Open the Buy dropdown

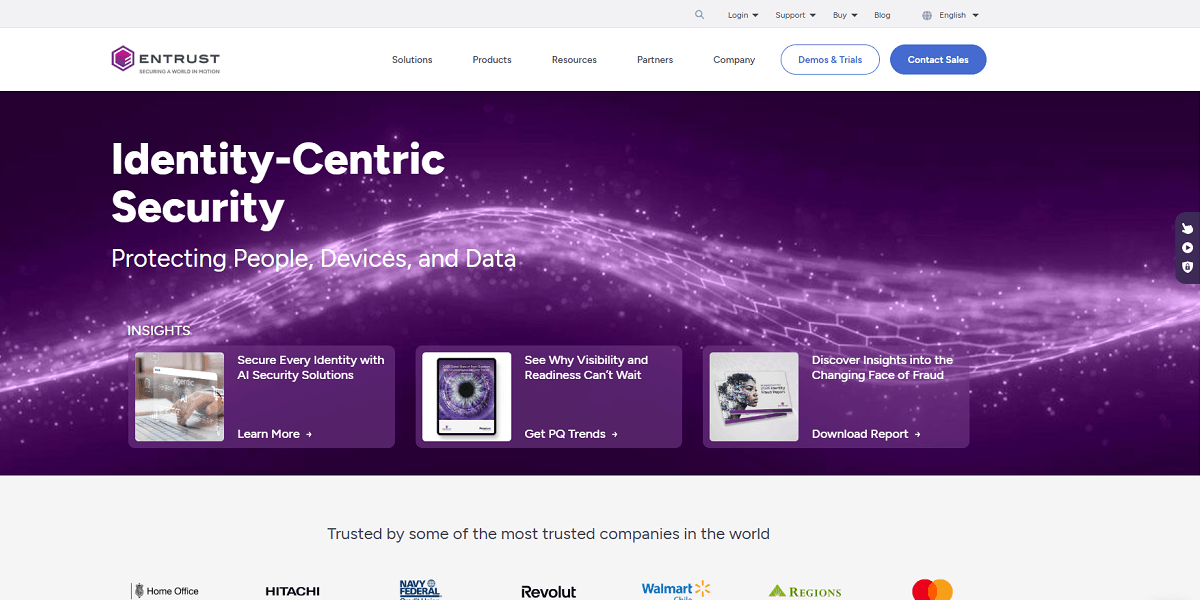tap(845, 15)
